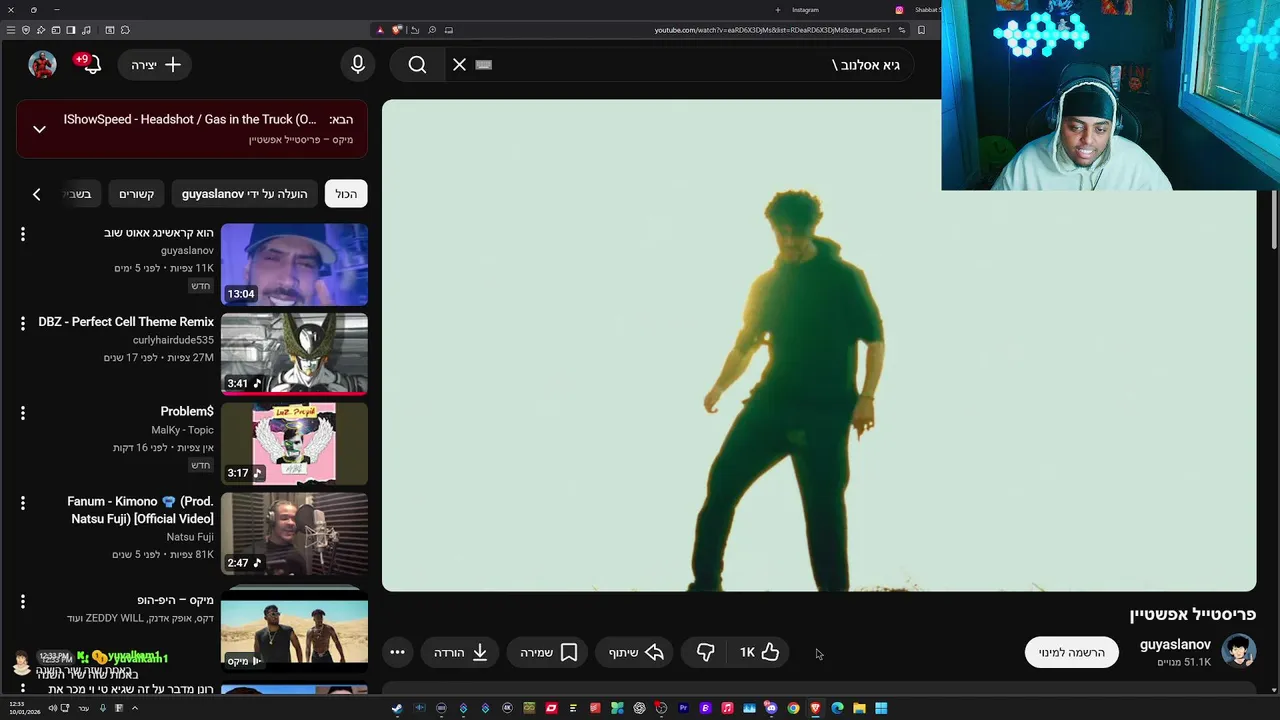Clear the search box with X
Viewport: 1280px width, 720px height.
(x=459, y=65)
